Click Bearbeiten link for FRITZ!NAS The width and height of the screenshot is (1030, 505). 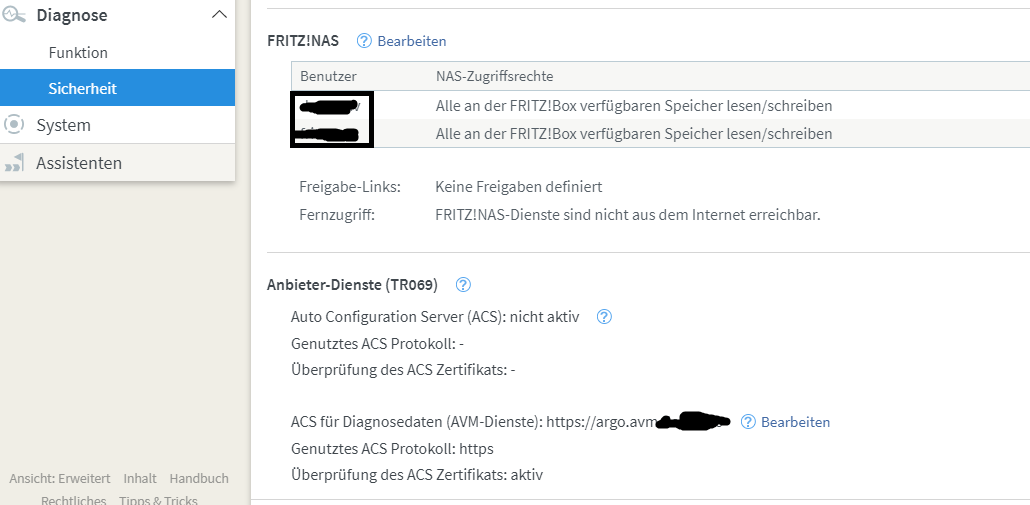click(x=412, y=41)
